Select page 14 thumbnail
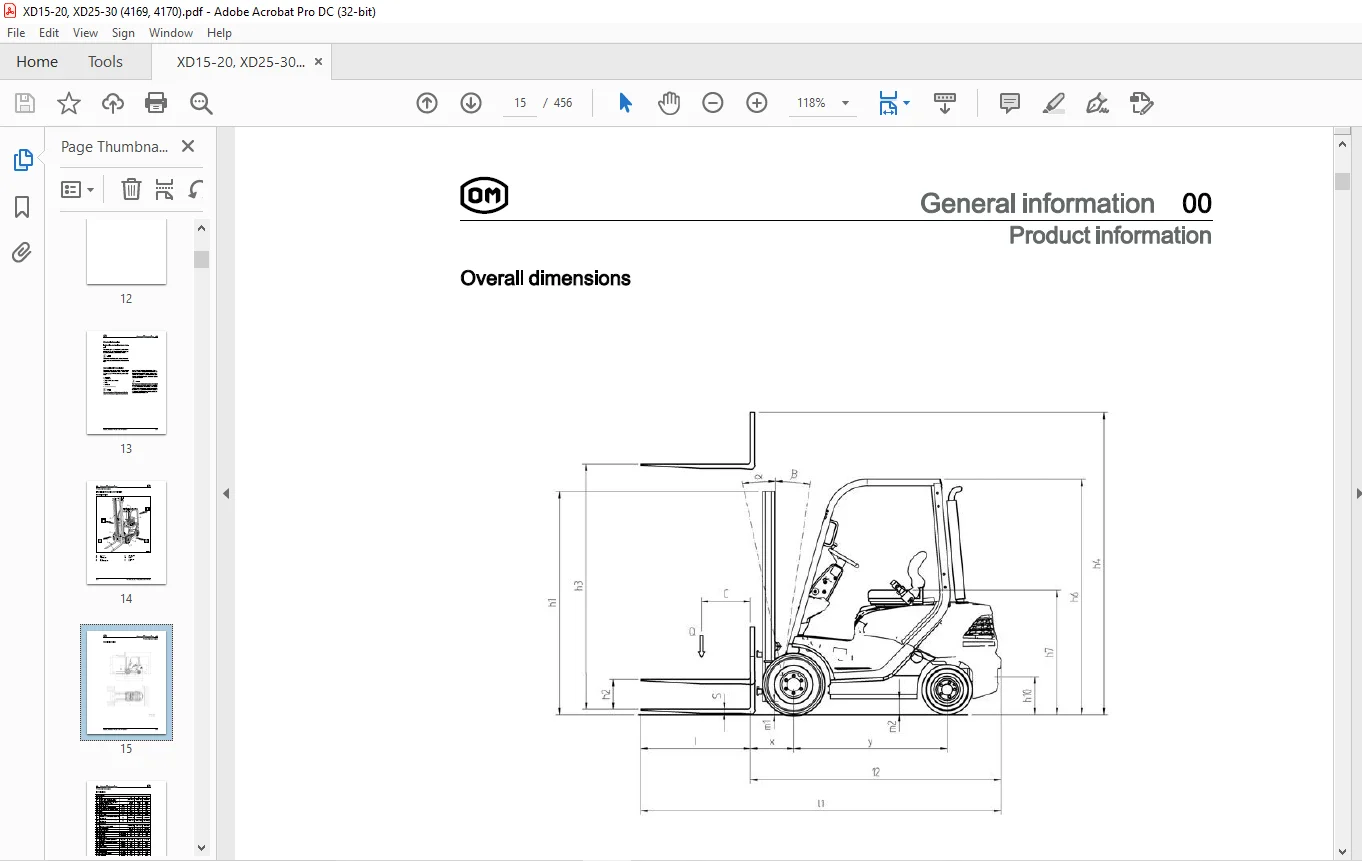The image size is (1362, 861). click(x=126, y=533)
